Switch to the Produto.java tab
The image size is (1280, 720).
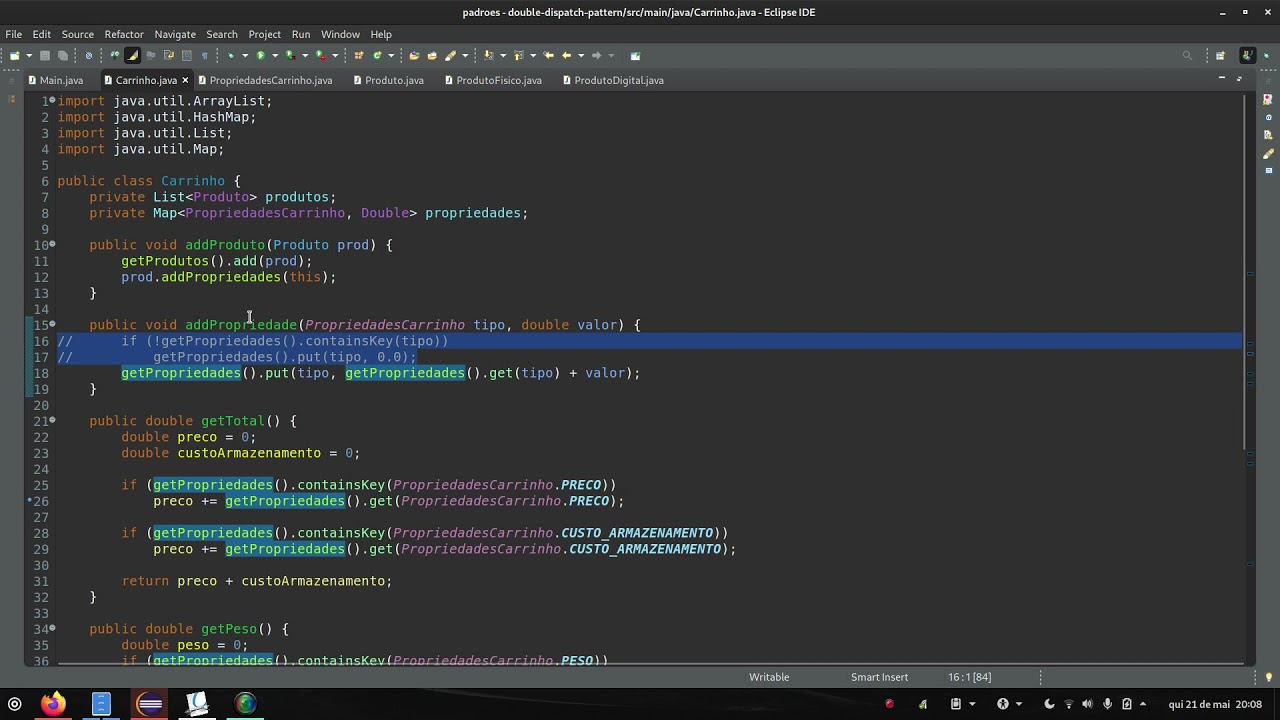pos(389,80)
